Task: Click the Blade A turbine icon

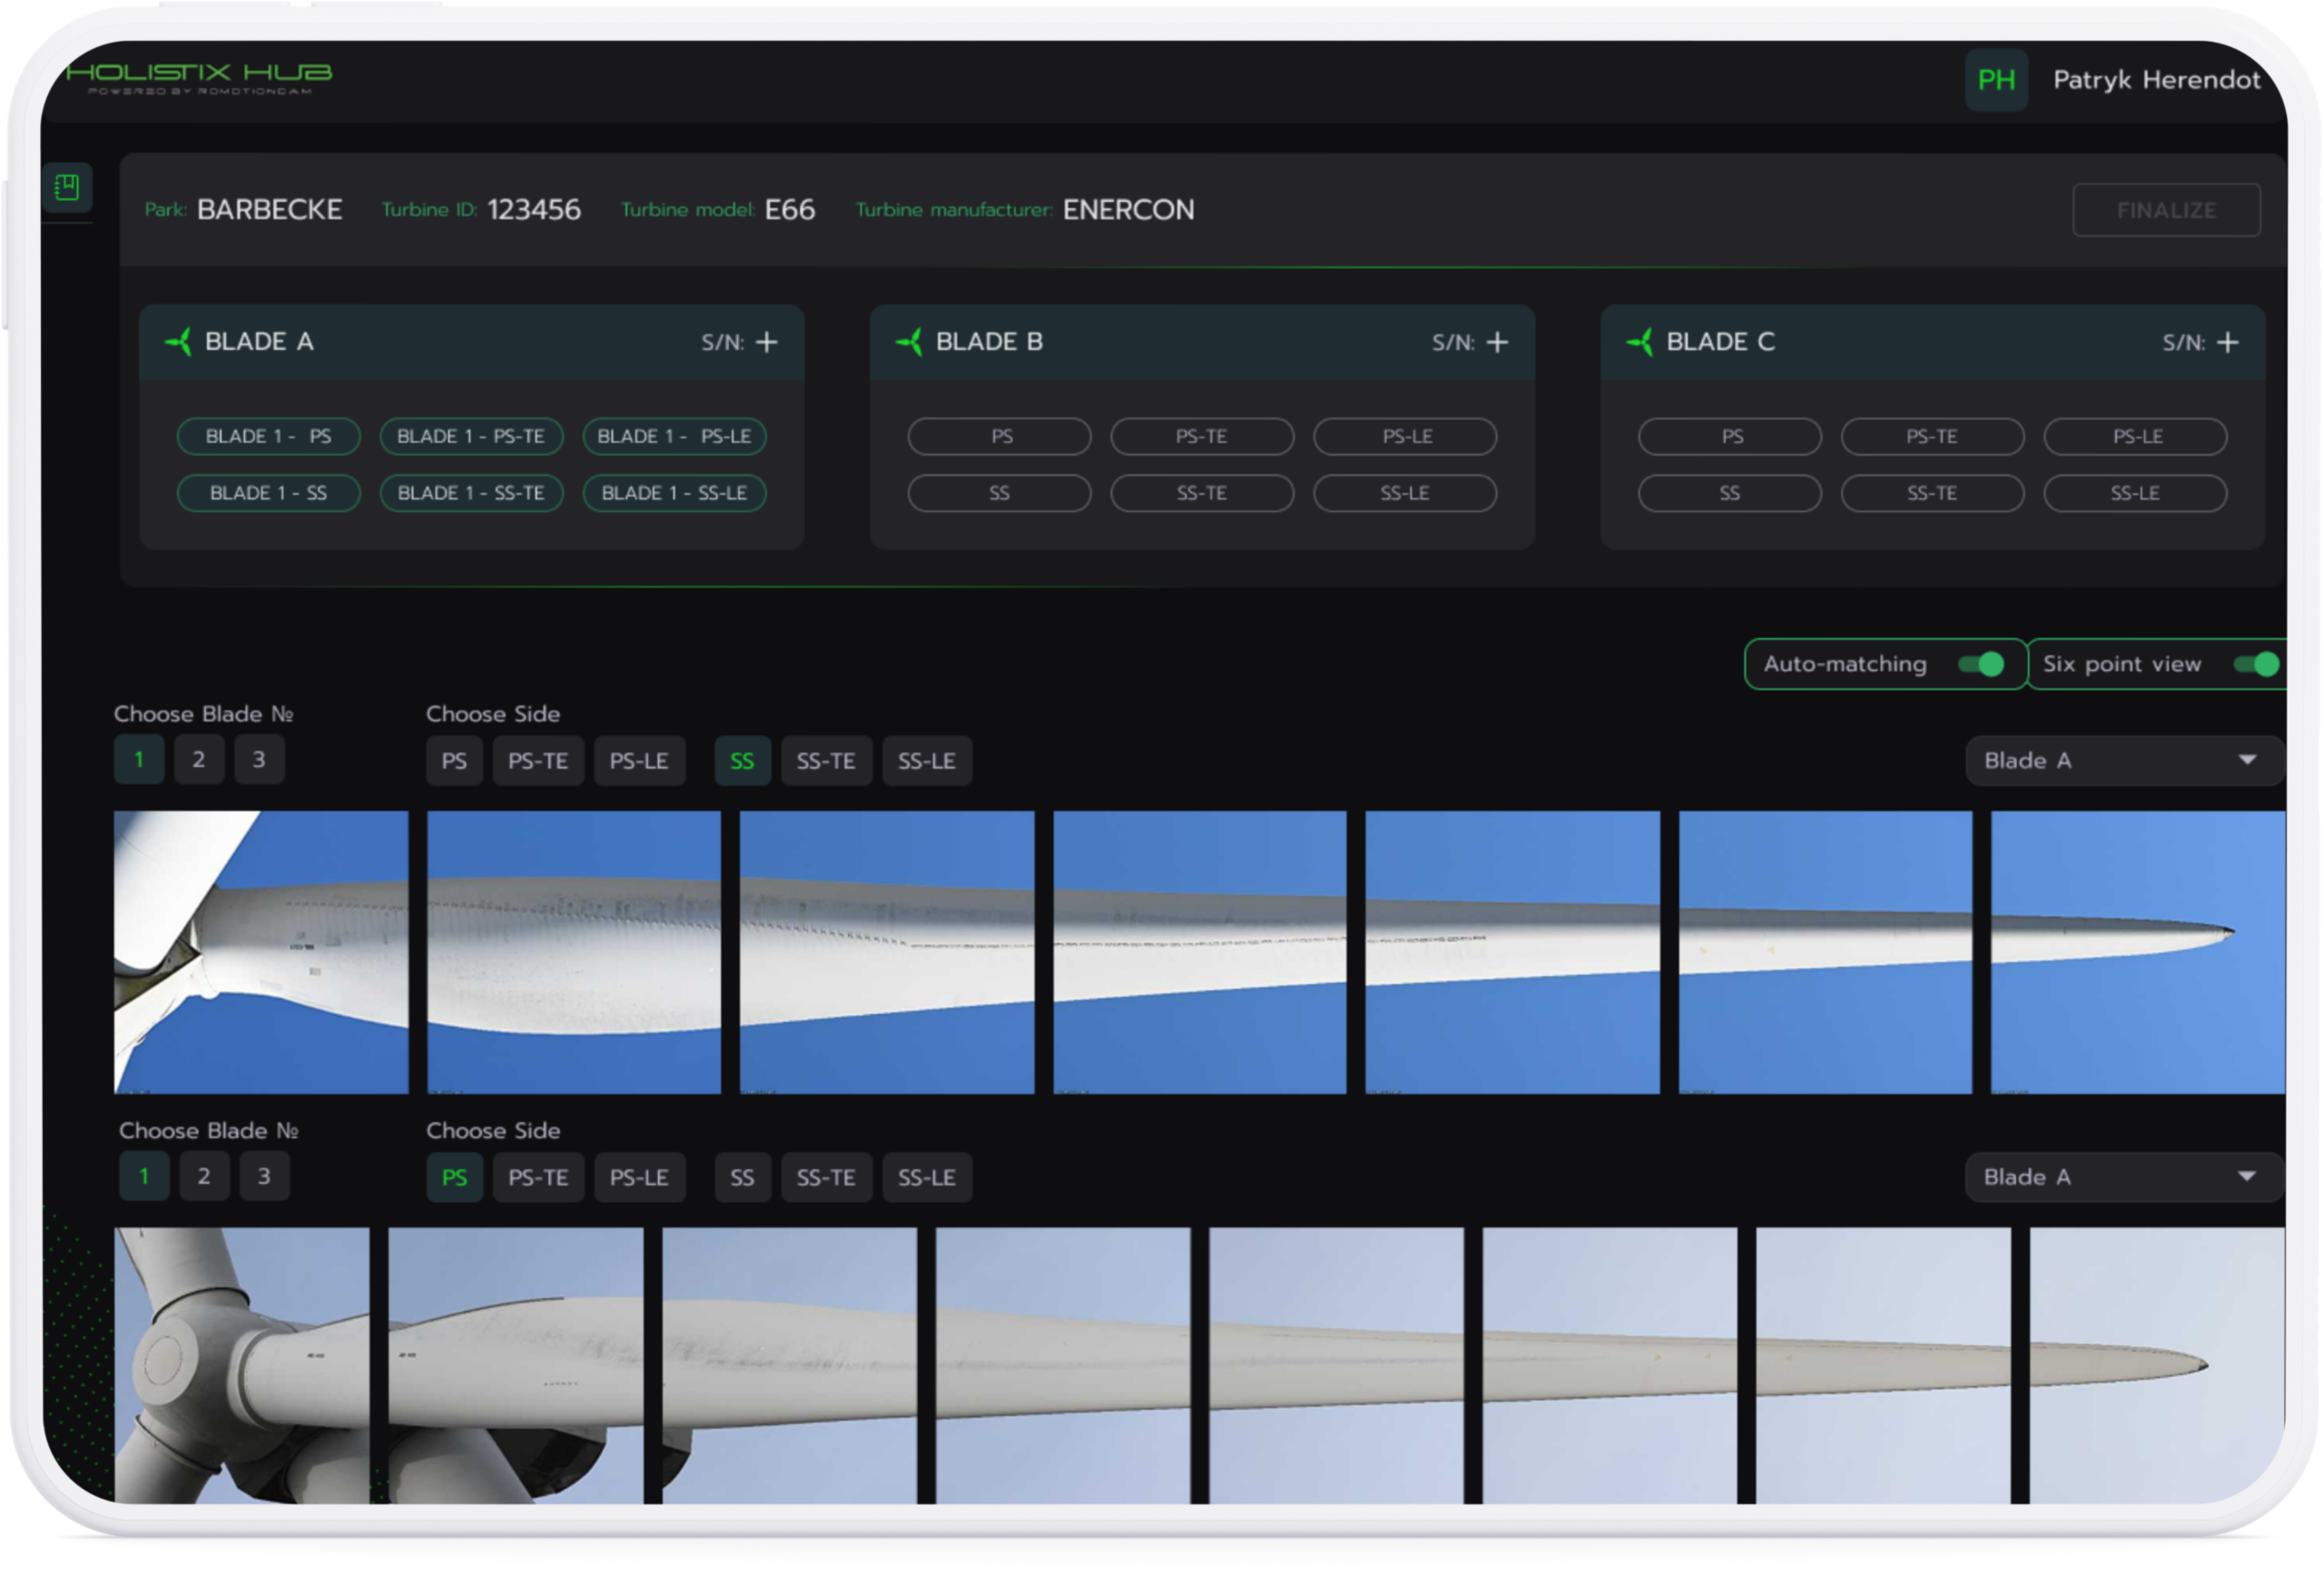Action: (x=179, y=342)
